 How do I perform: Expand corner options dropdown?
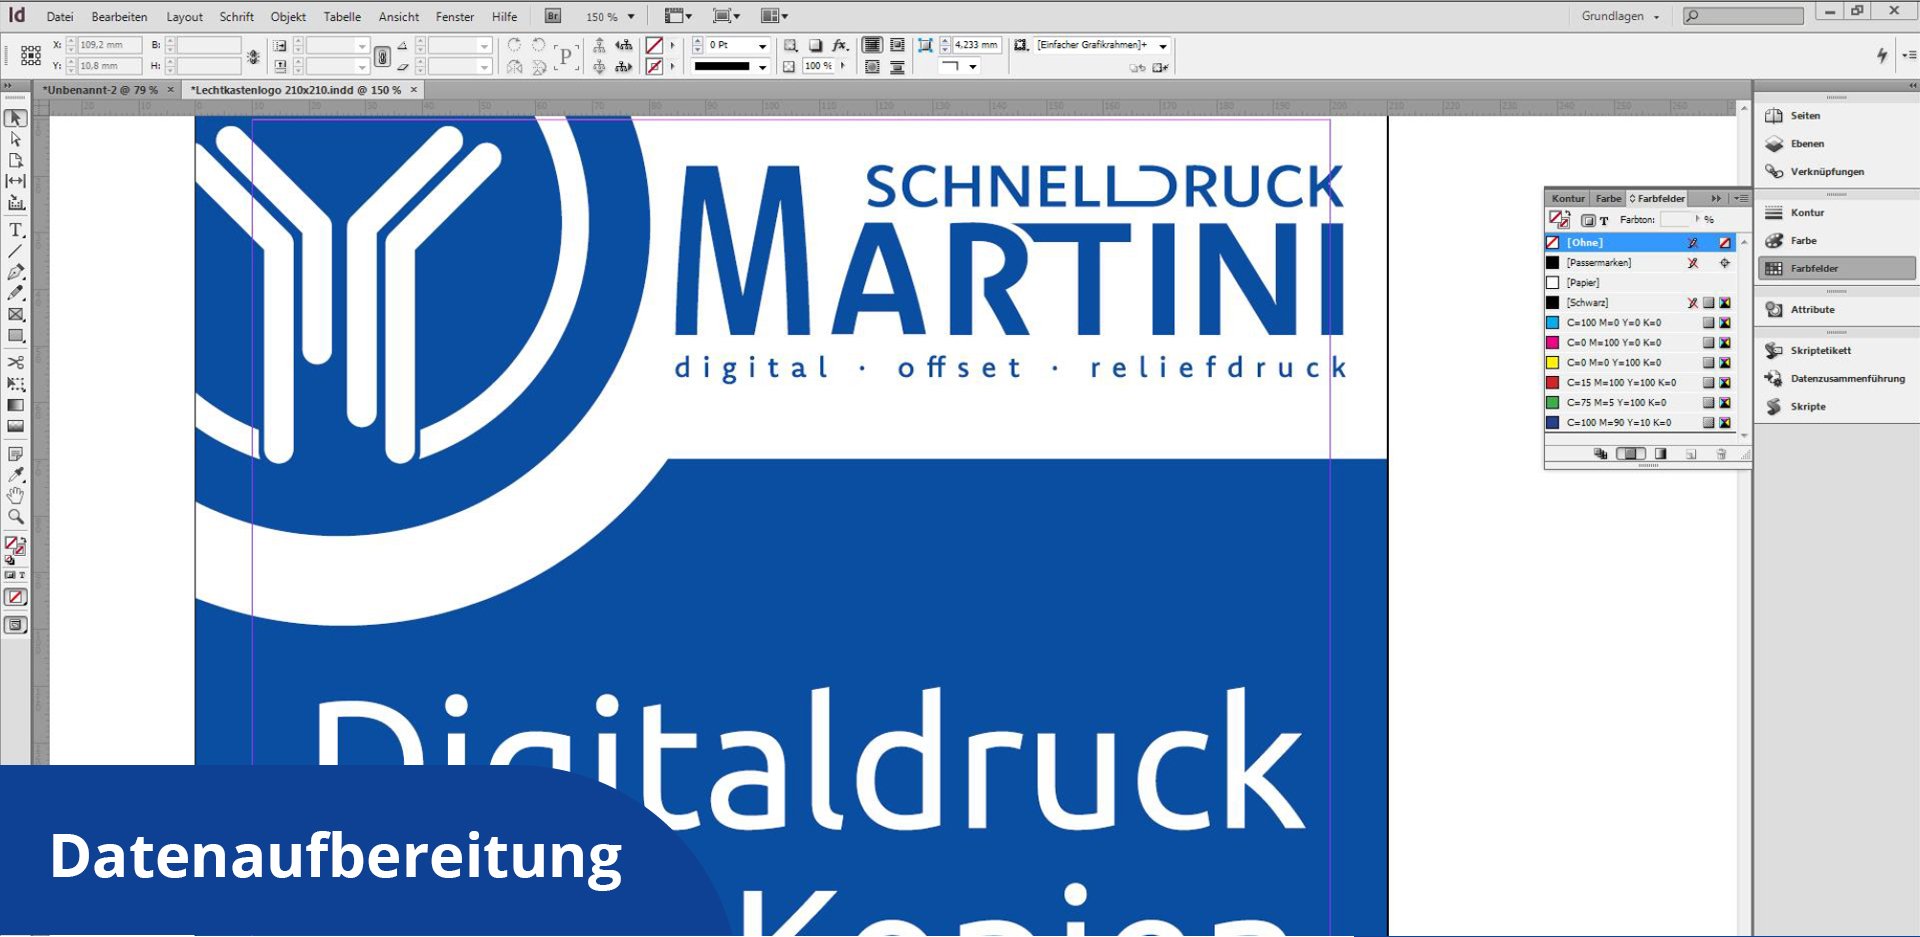tap(972, 67)
